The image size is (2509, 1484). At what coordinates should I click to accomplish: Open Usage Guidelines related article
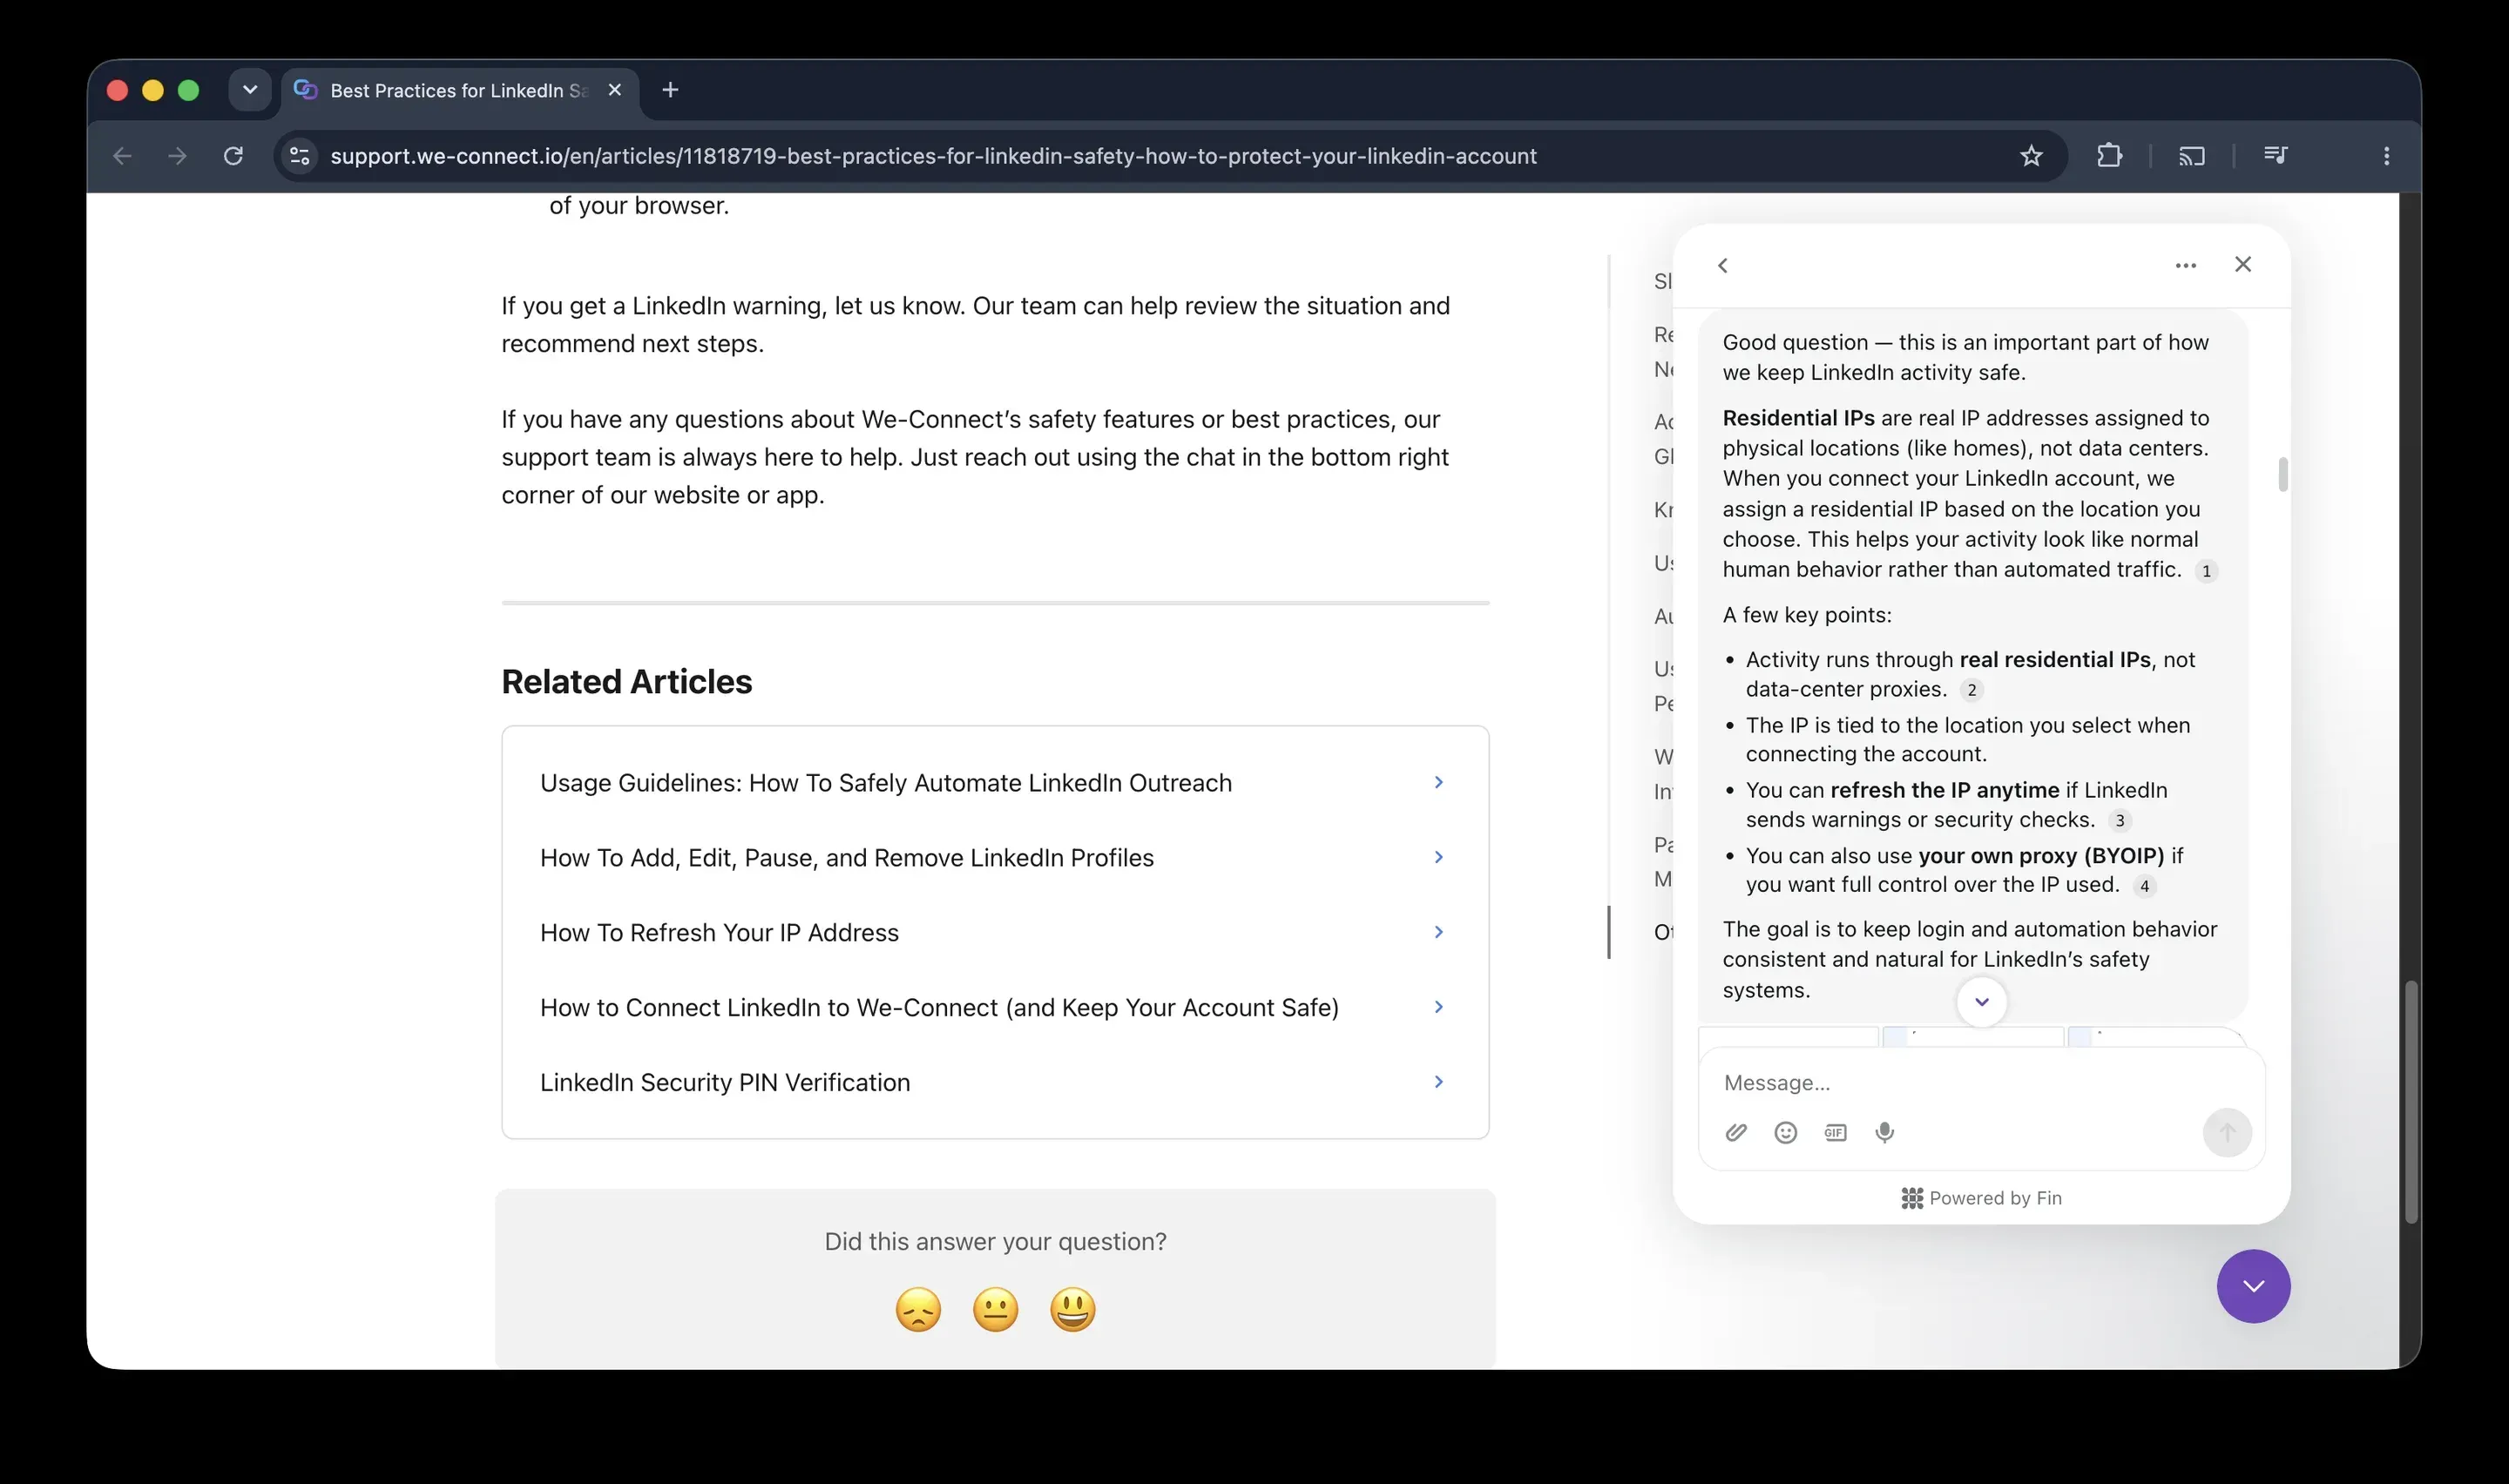coord(994,783)
